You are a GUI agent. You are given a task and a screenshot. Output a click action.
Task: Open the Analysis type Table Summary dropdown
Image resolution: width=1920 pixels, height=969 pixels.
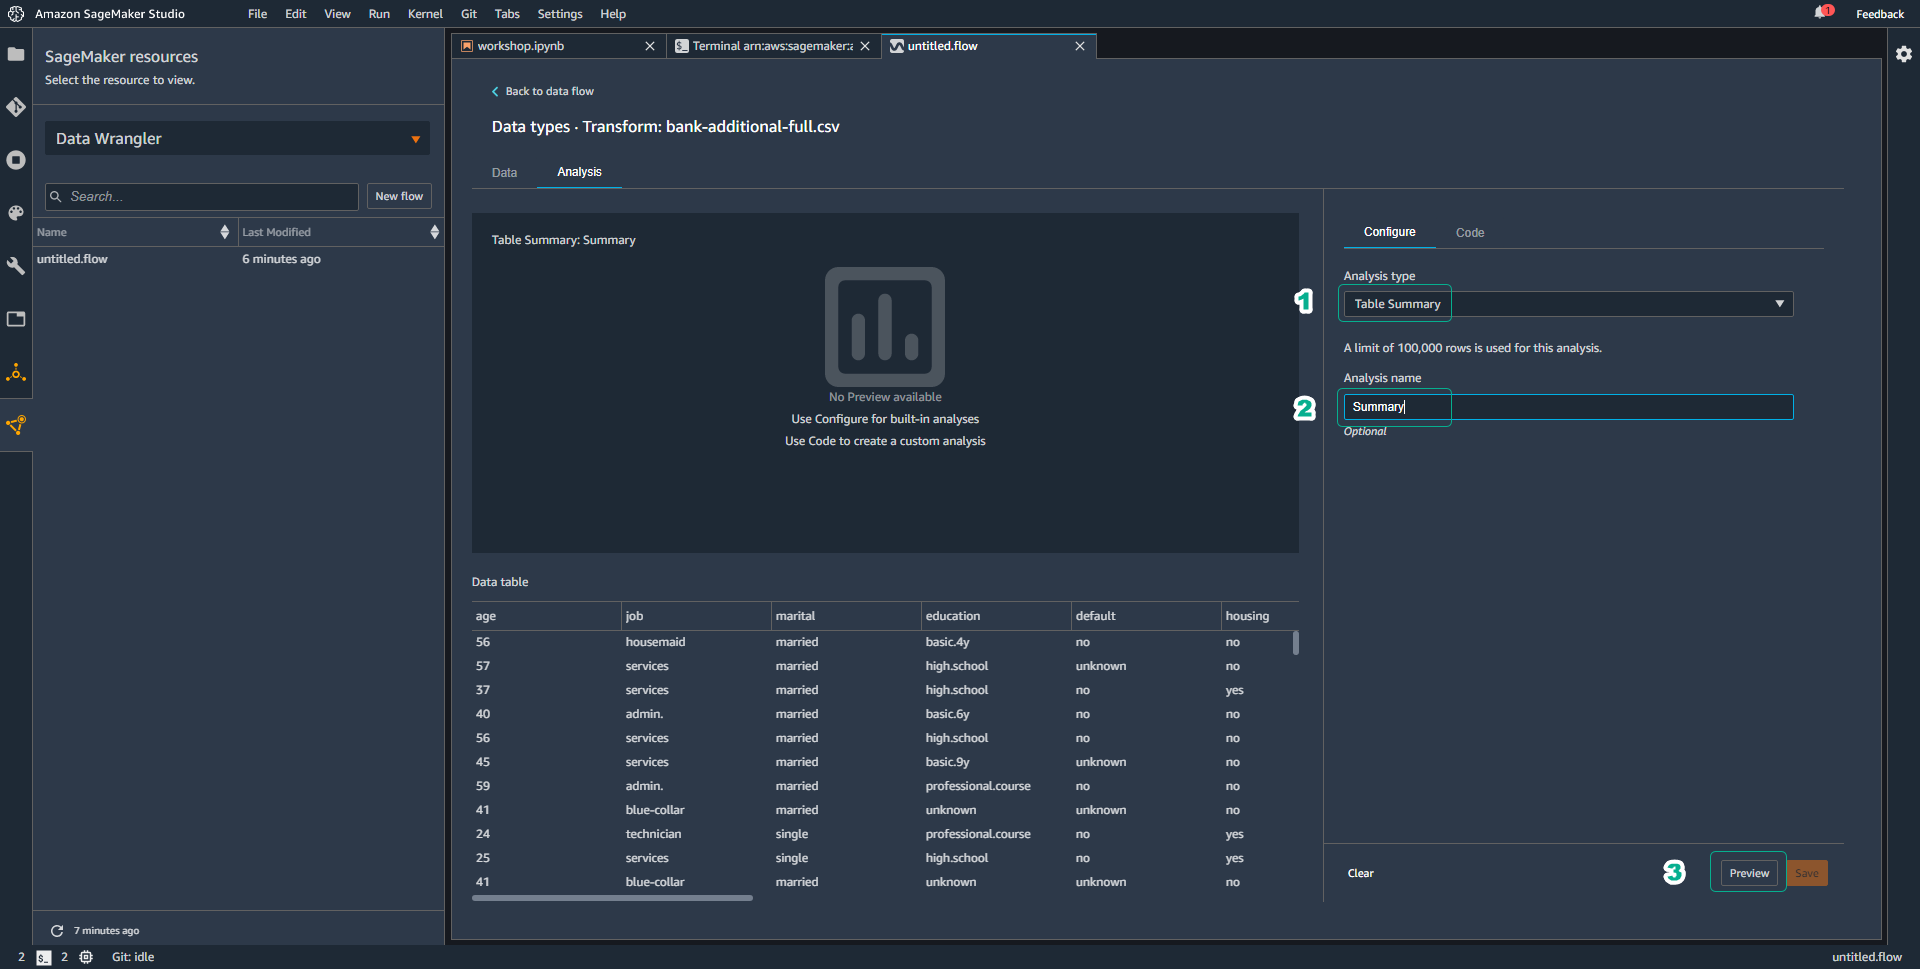[1568, 304]
